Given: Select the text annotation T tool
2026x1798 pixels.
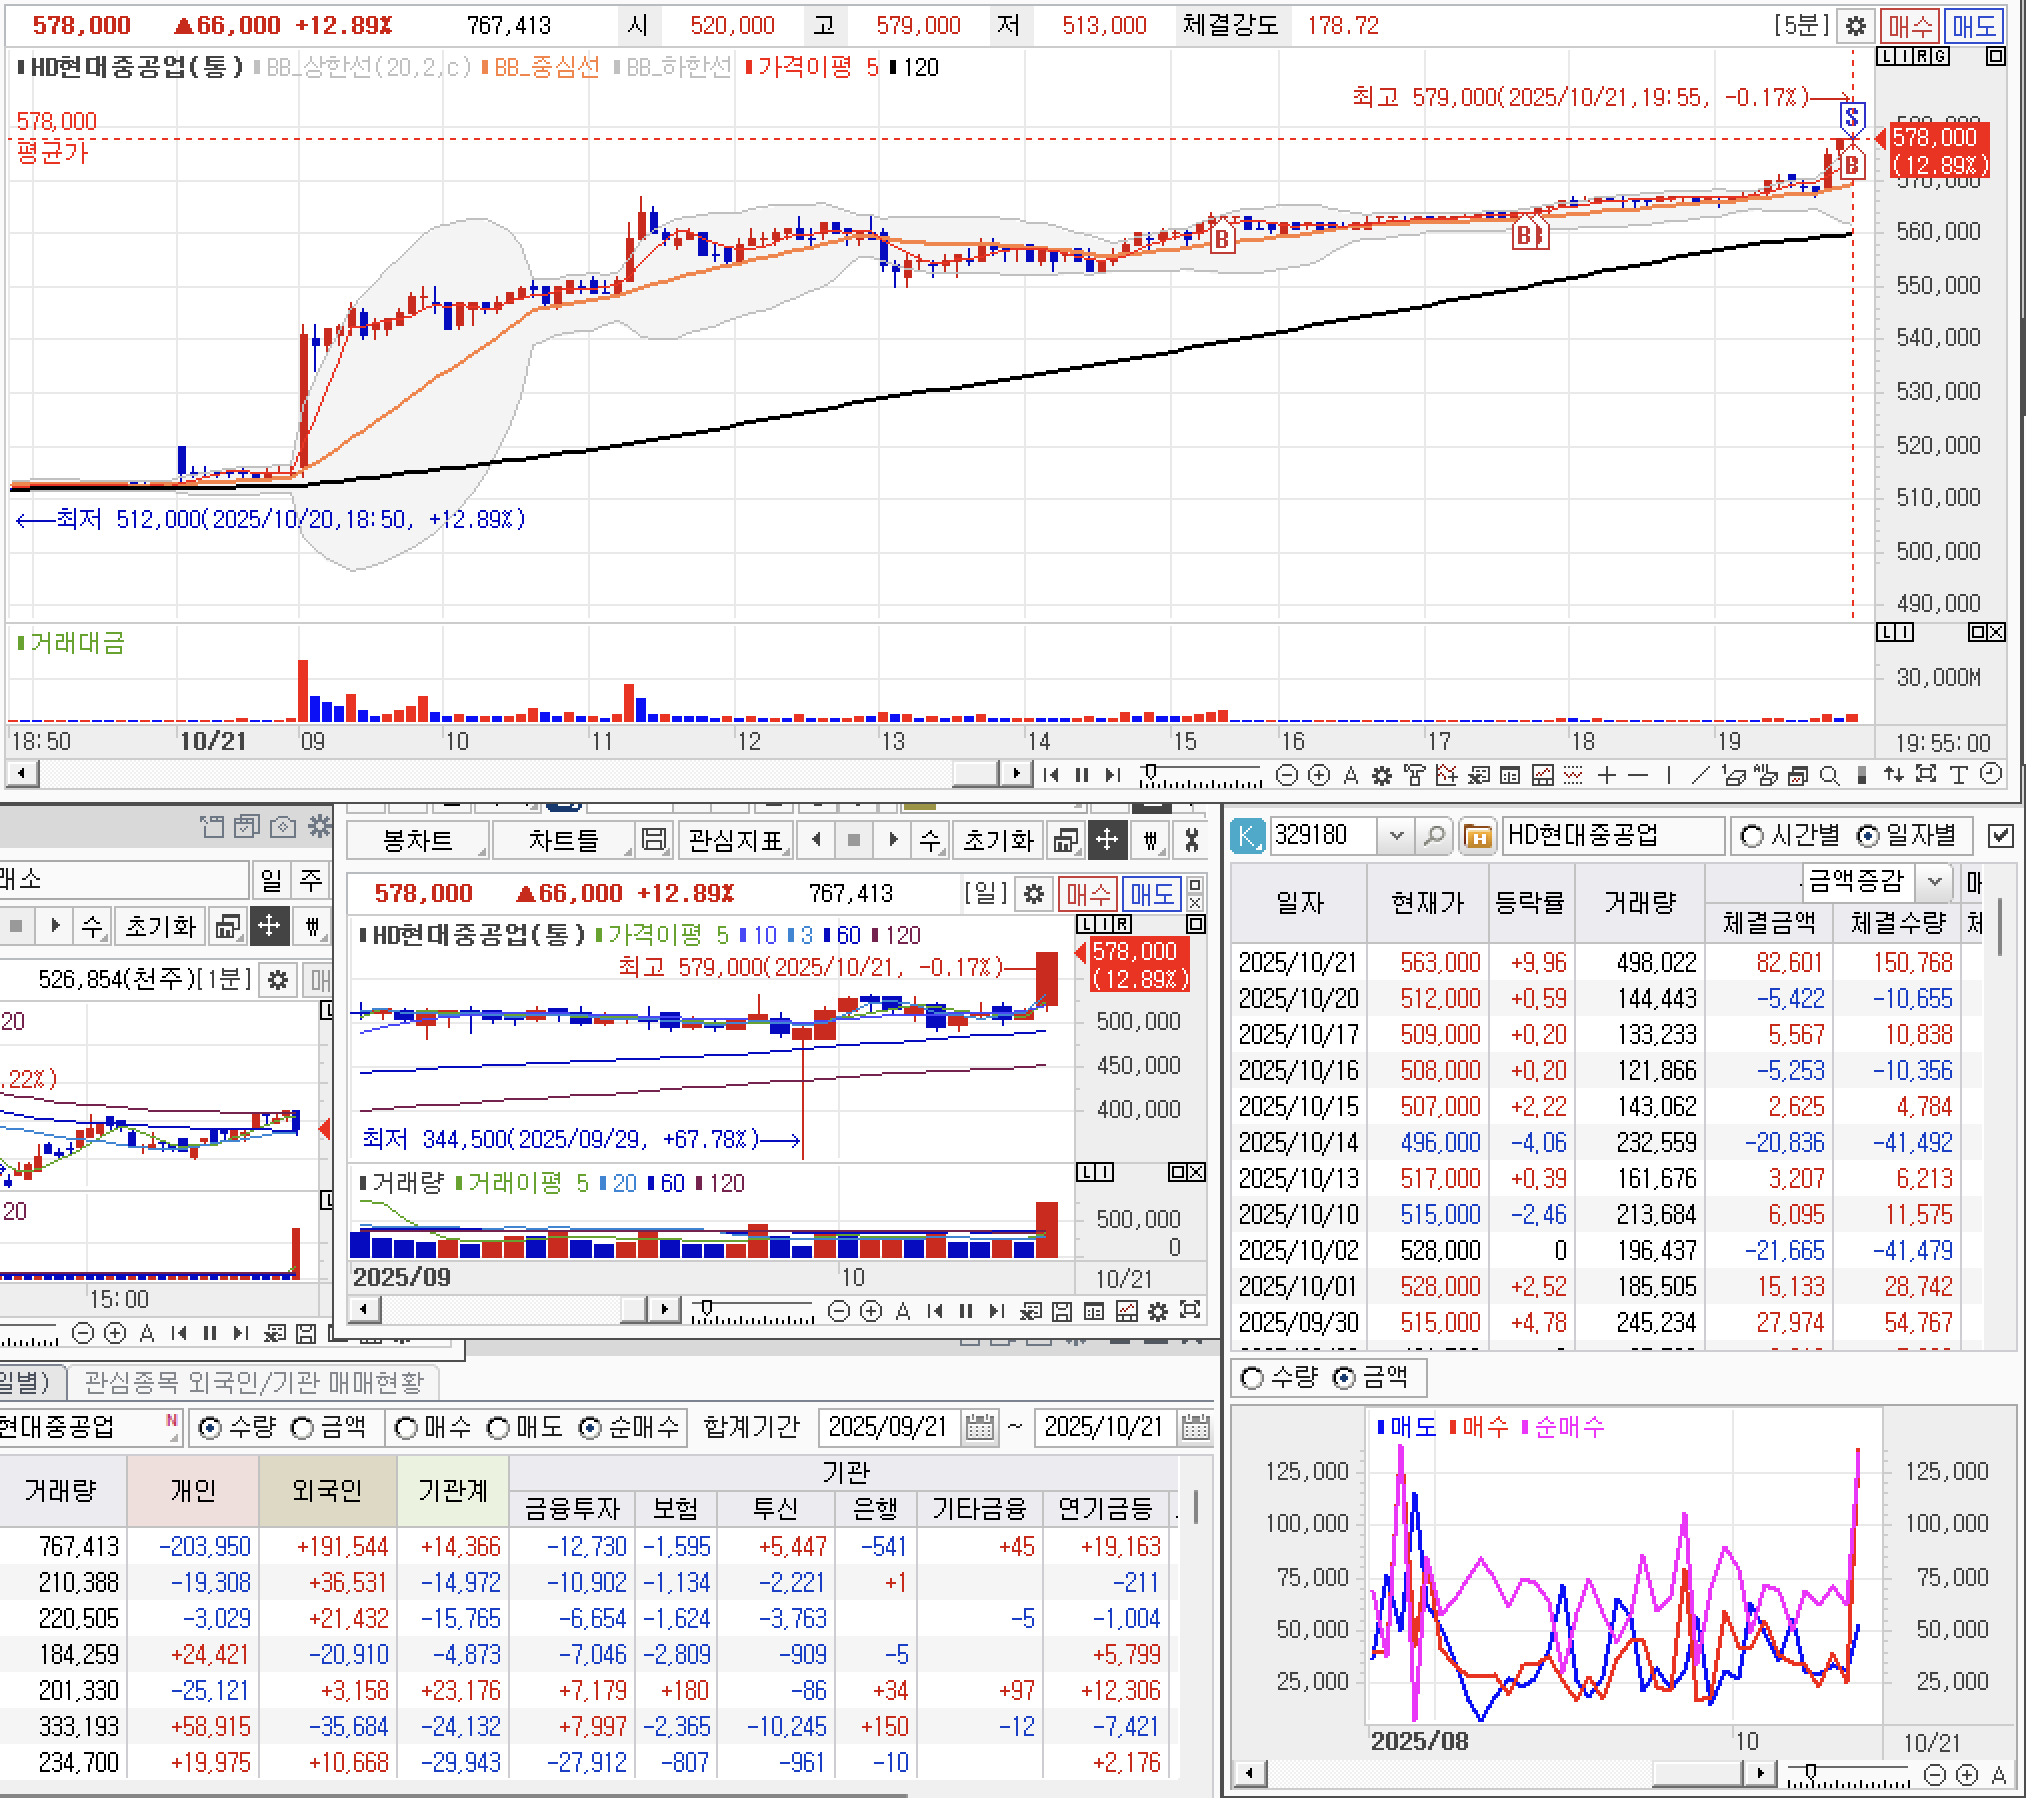Looking at the screenshot, I should tap(1958, 775).
